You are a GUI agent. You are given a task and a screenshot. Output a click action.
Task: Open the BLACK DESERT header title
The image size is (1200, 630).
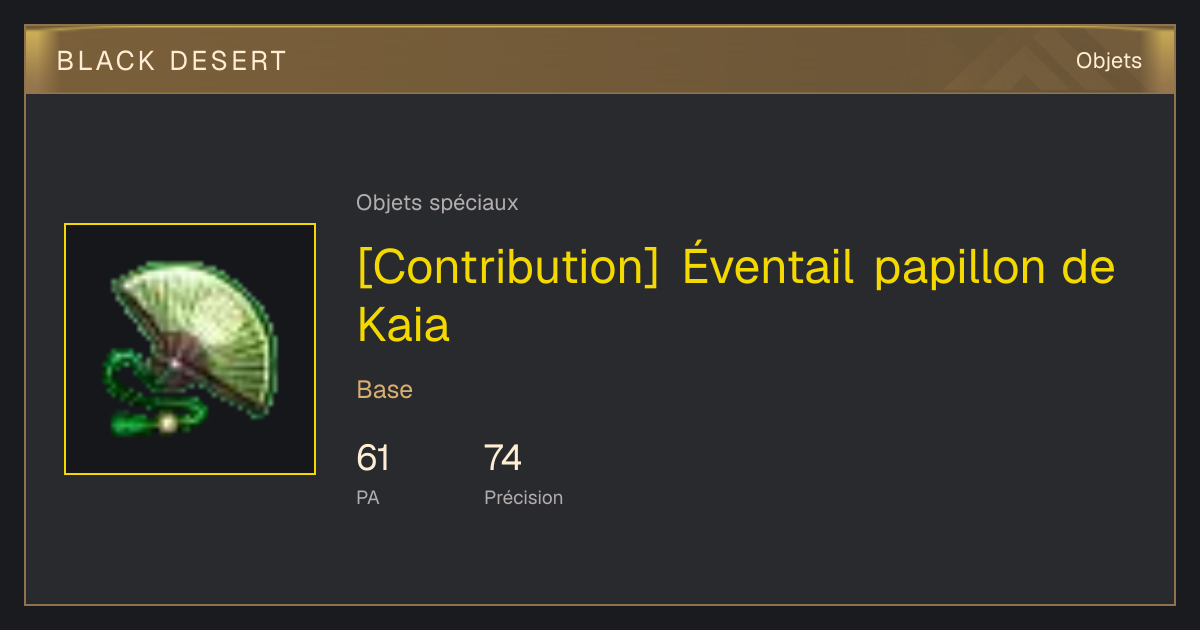tap(172, 61)
